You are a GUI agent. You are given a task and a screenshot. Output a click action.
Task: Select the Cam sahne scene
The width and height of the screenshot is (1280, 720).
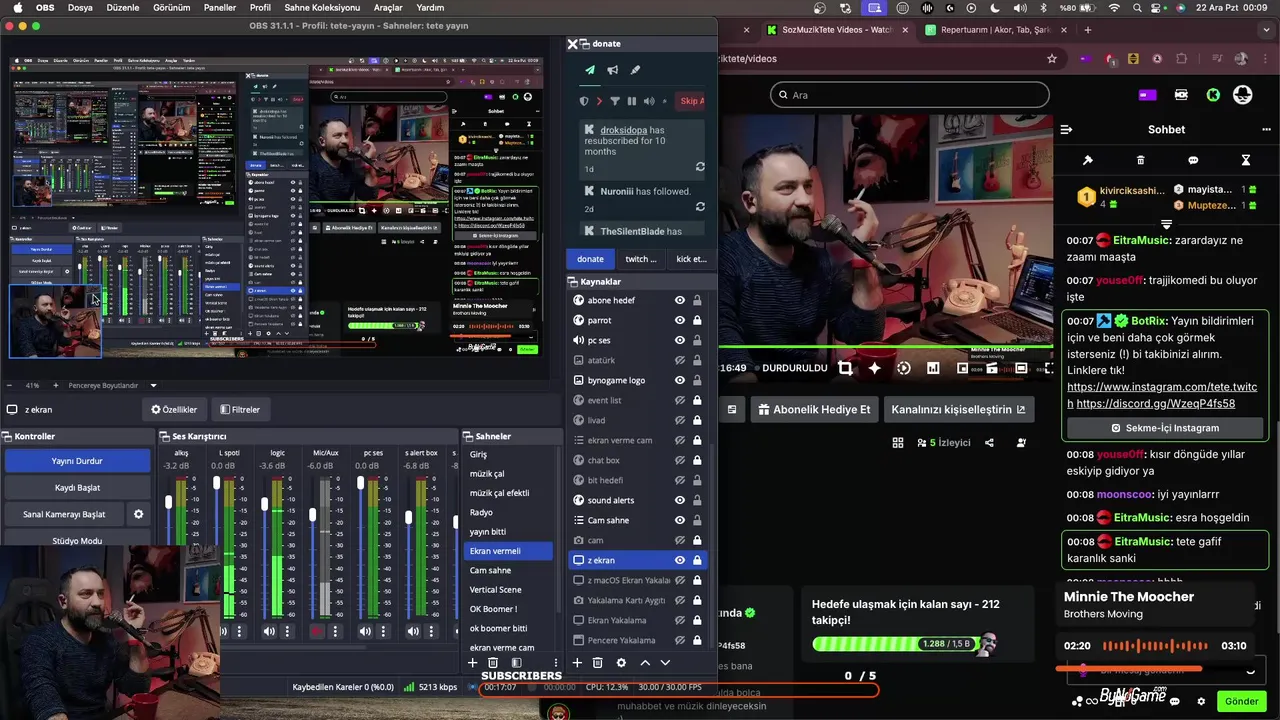click(509, 570)
